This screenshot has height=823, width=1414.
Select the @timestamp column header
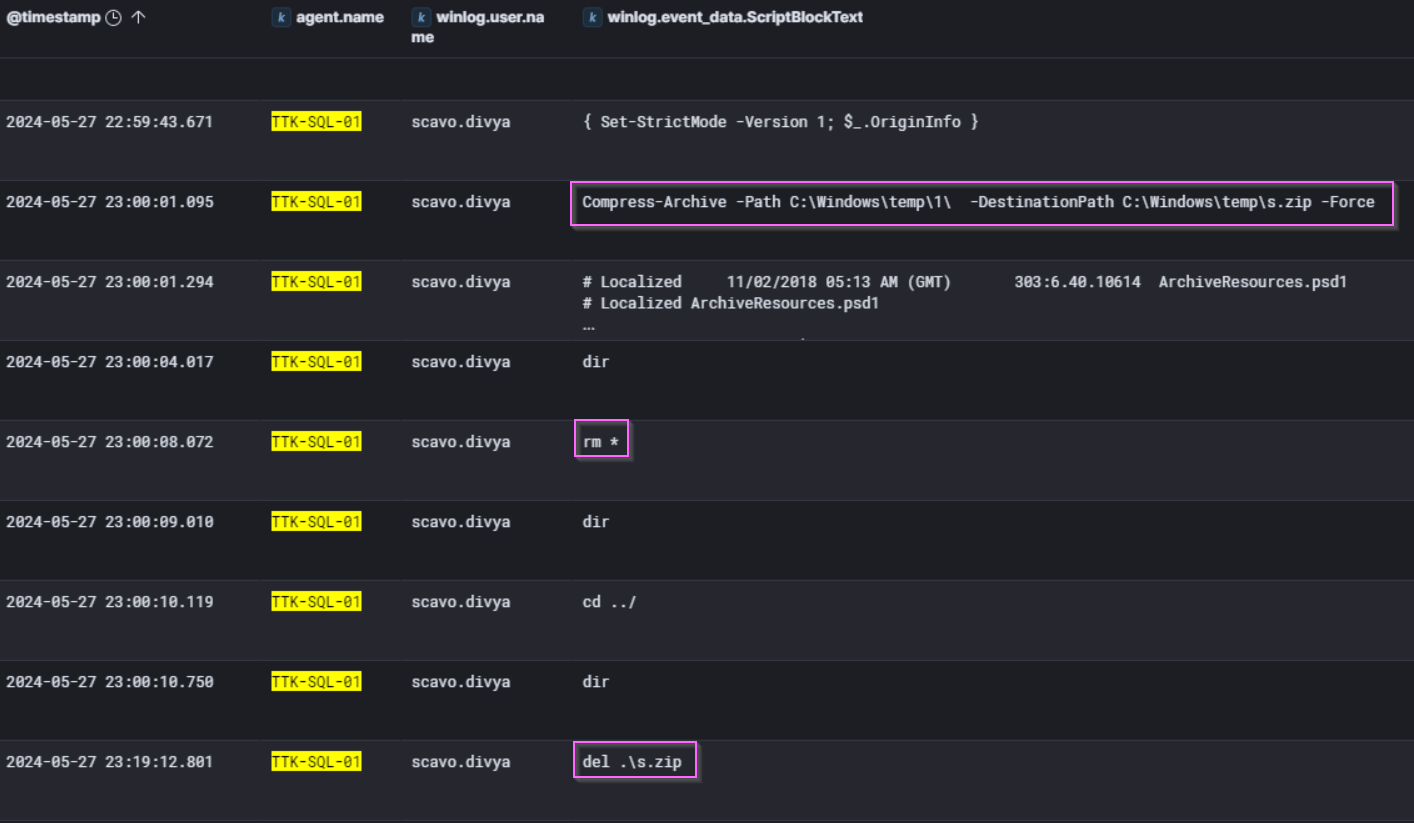[x=53, y=18]
